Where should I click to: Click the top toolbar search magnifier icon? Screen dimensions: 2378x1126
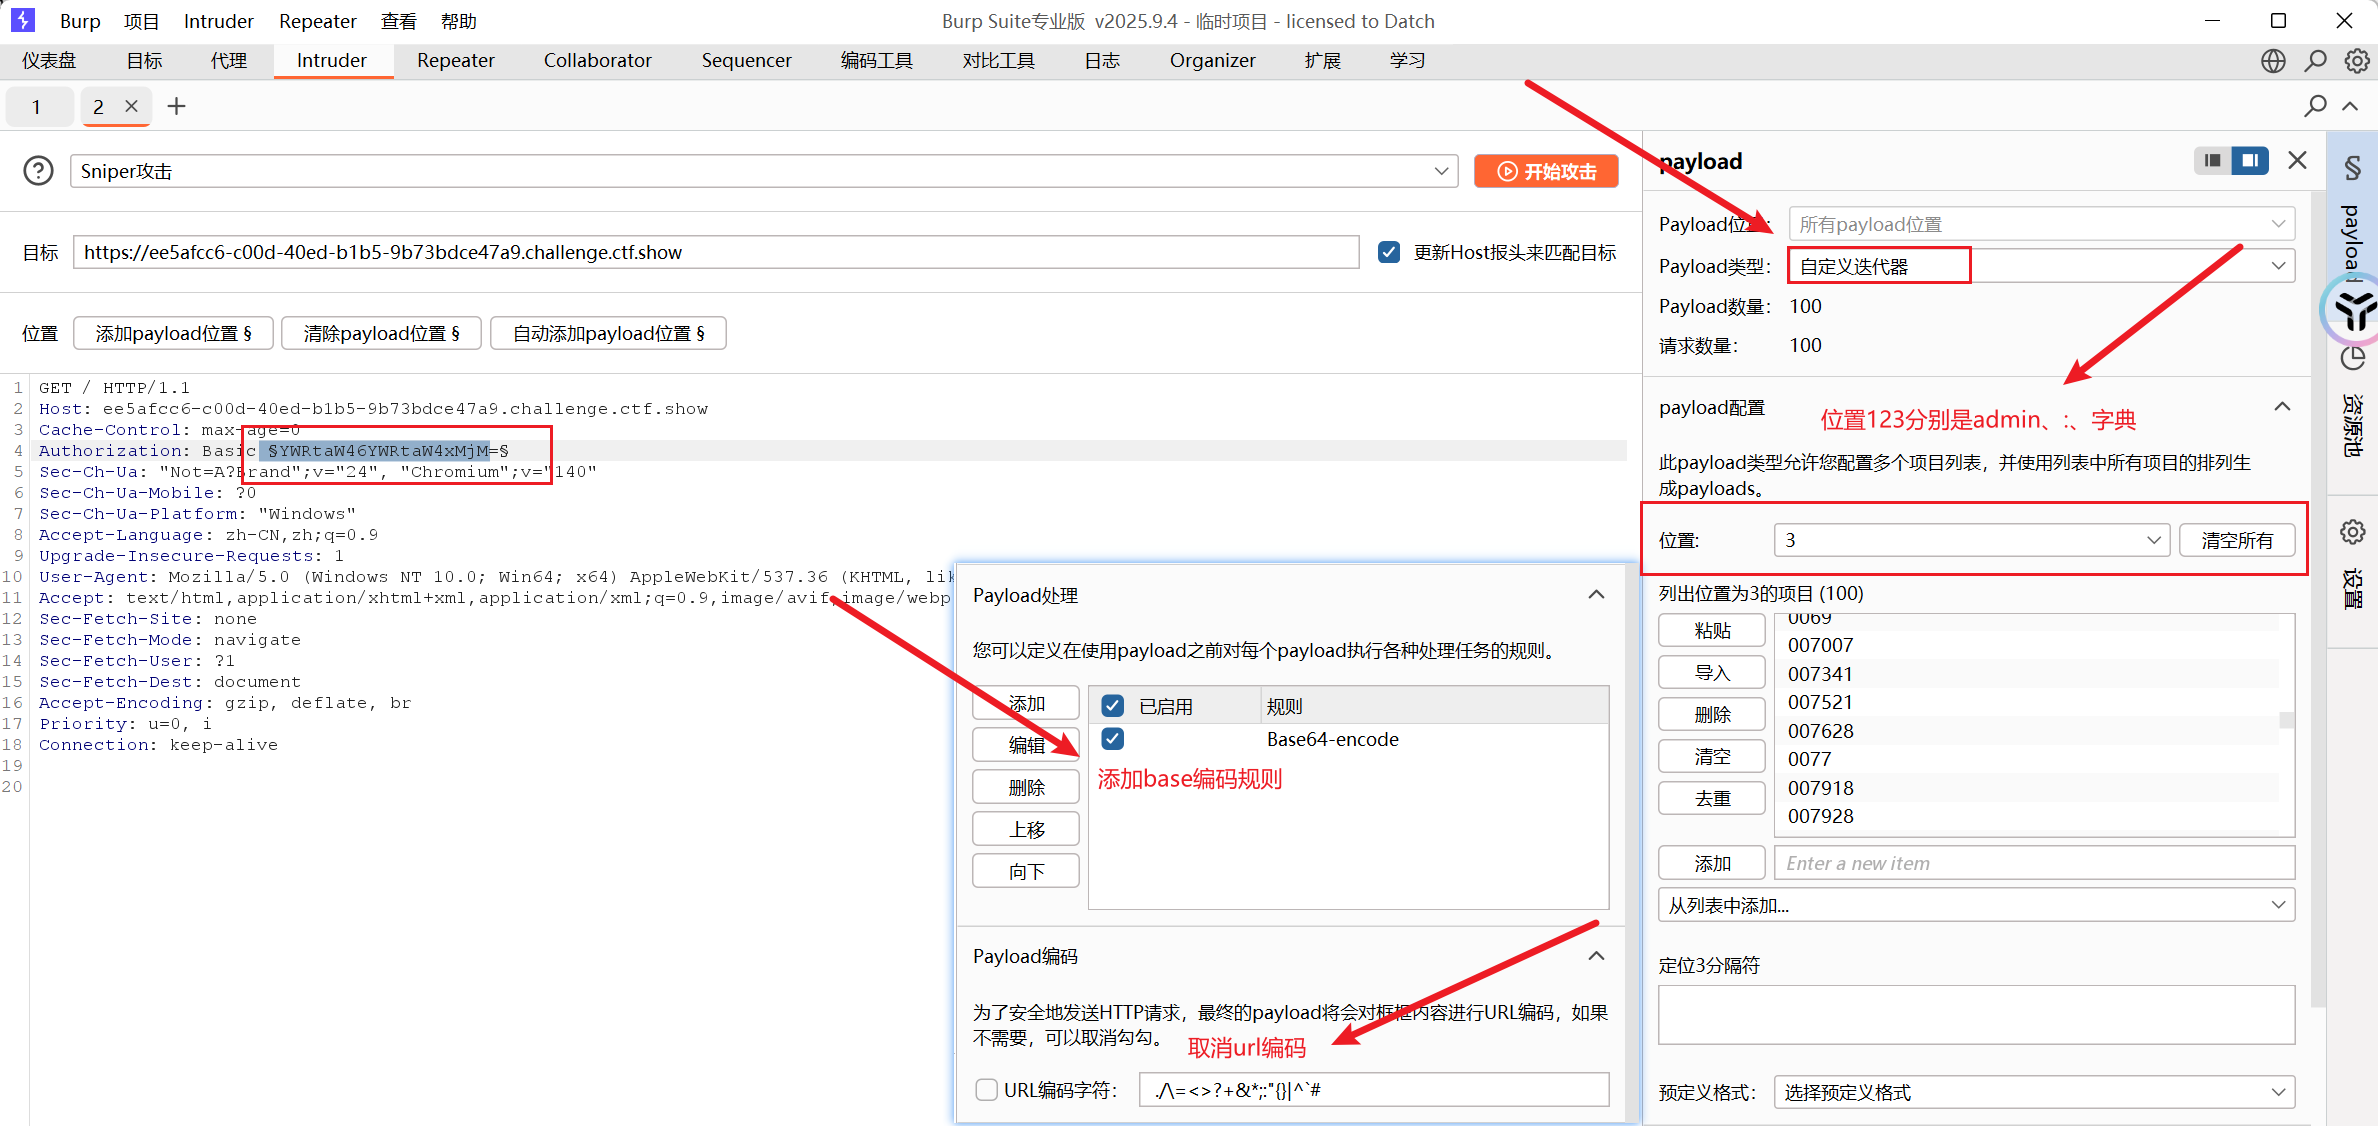click(x=2315, y=61)
